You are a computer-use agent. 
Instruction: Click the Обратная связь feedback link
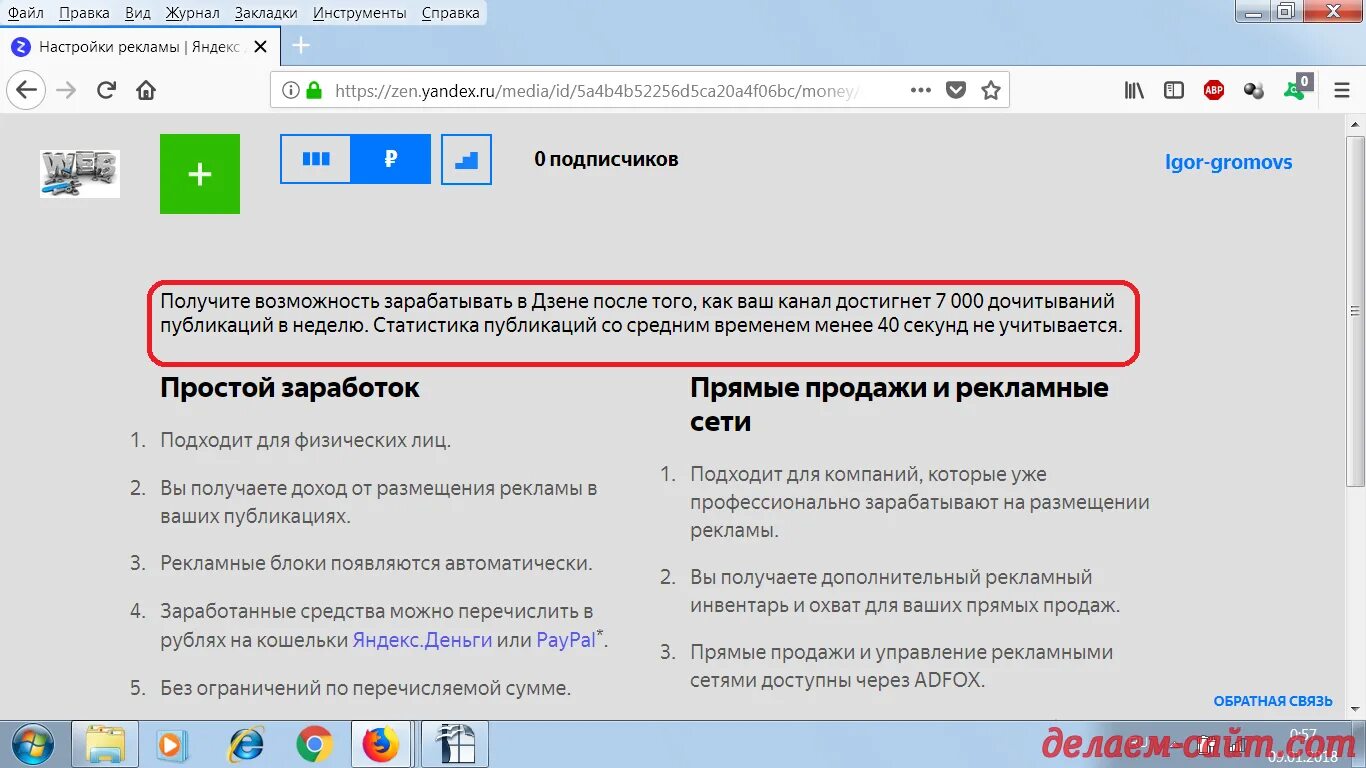pos(1273,701)
